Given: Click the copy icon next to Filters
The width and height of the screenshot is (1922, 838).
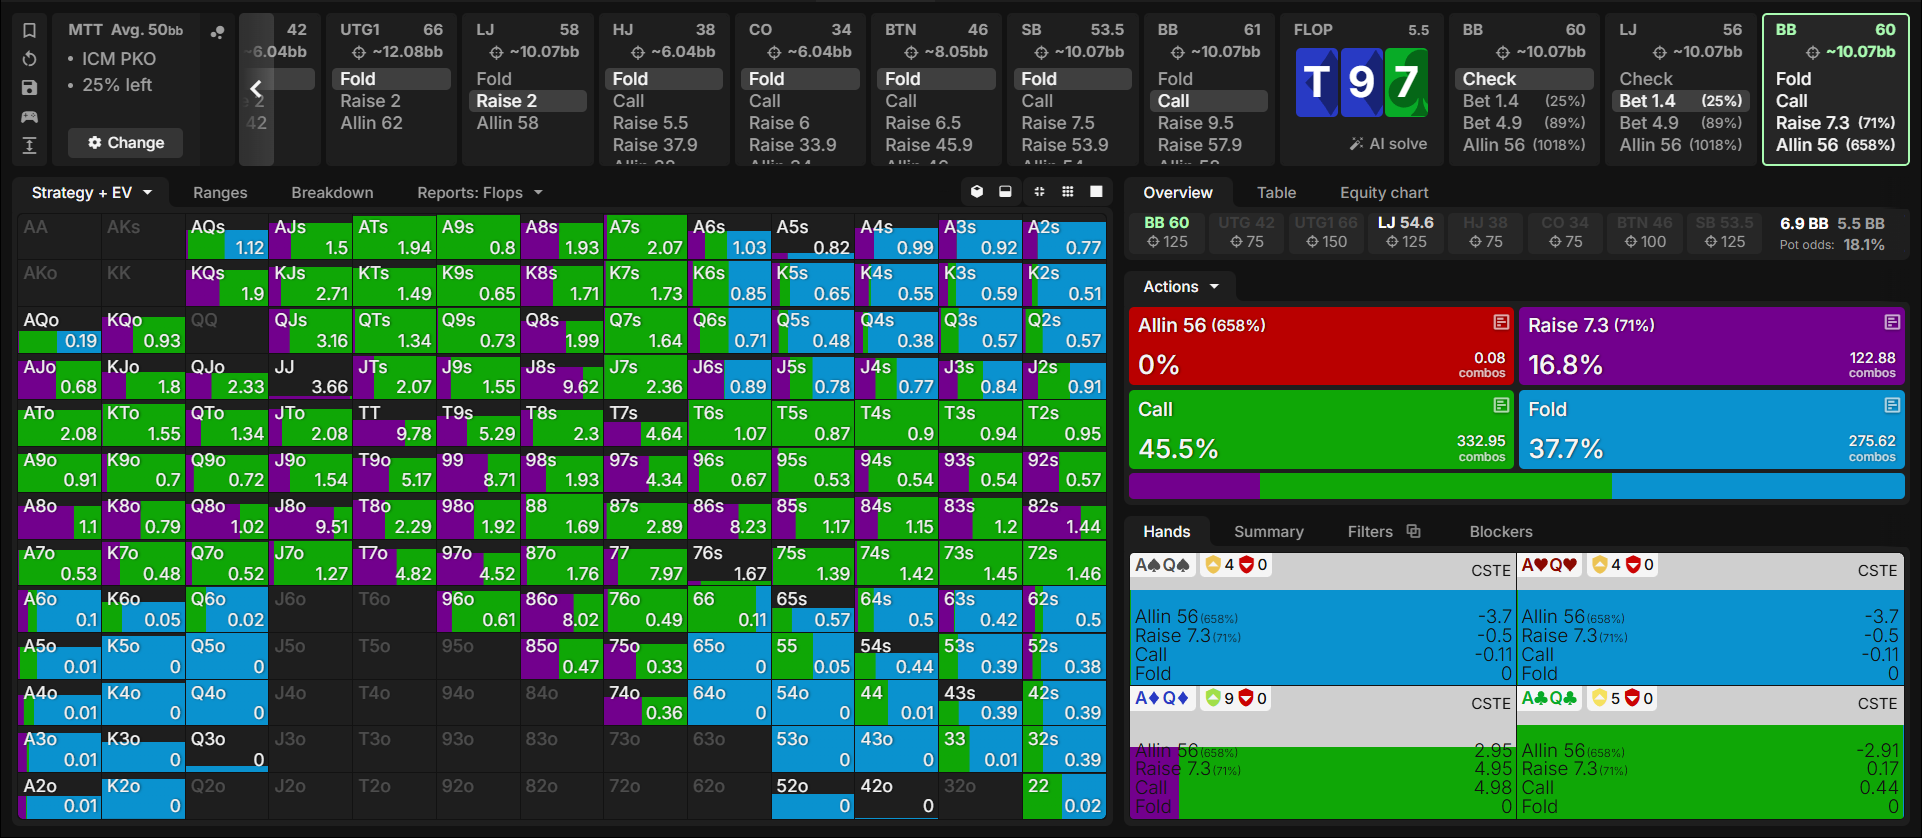Looking at the screenshot, I should (1413, 531).
